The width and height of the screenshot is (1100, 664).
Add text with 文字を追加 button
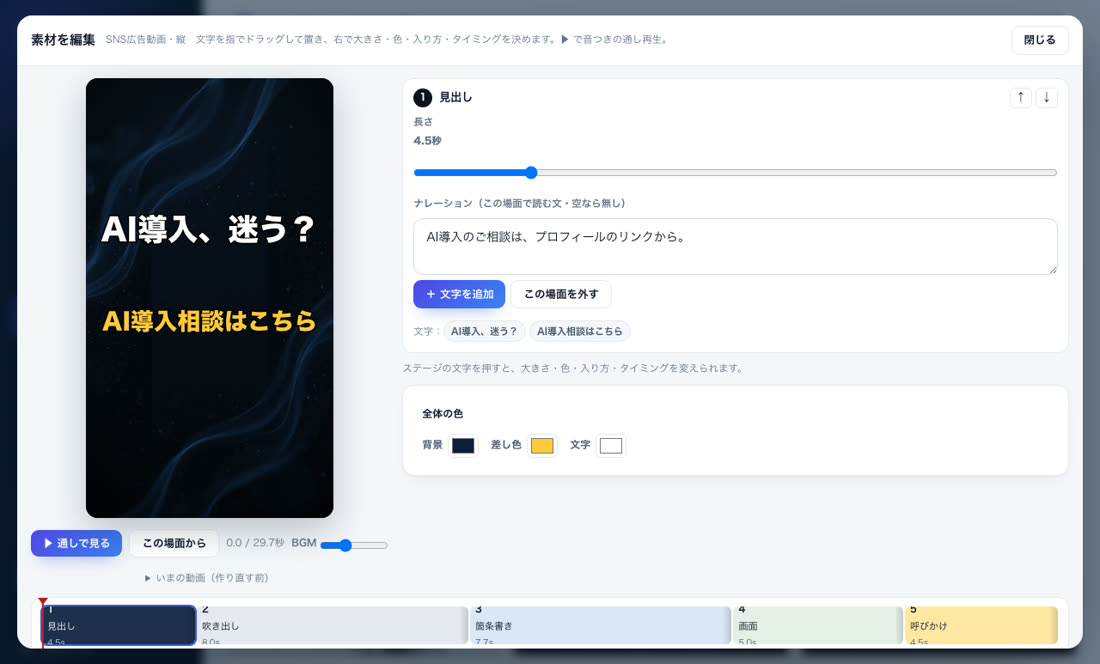[459, 294]
